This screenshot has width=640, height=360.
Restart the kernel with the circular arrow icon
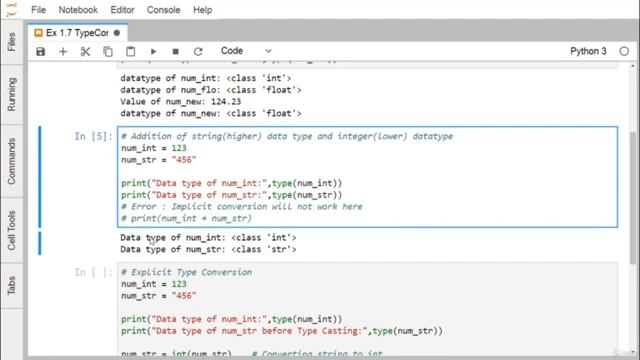click(x=198, y=51)
